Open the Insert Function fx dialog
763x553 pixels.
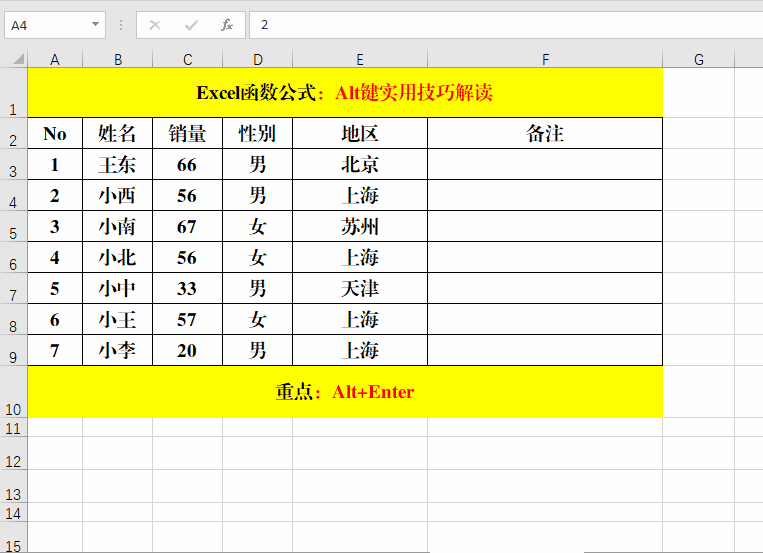pyautogui.click(x=227, y=25)
